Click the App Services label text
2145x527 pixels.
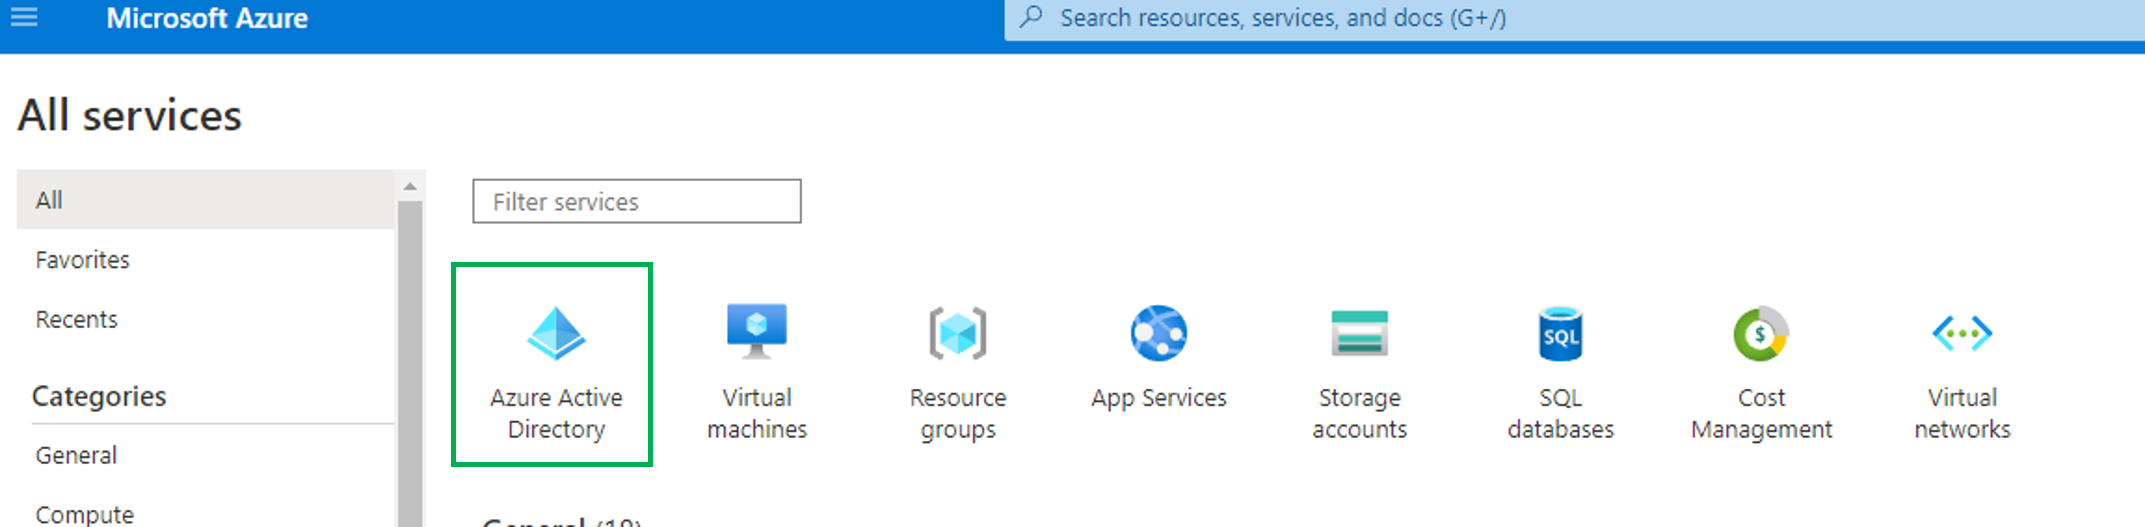point(1159,398)
